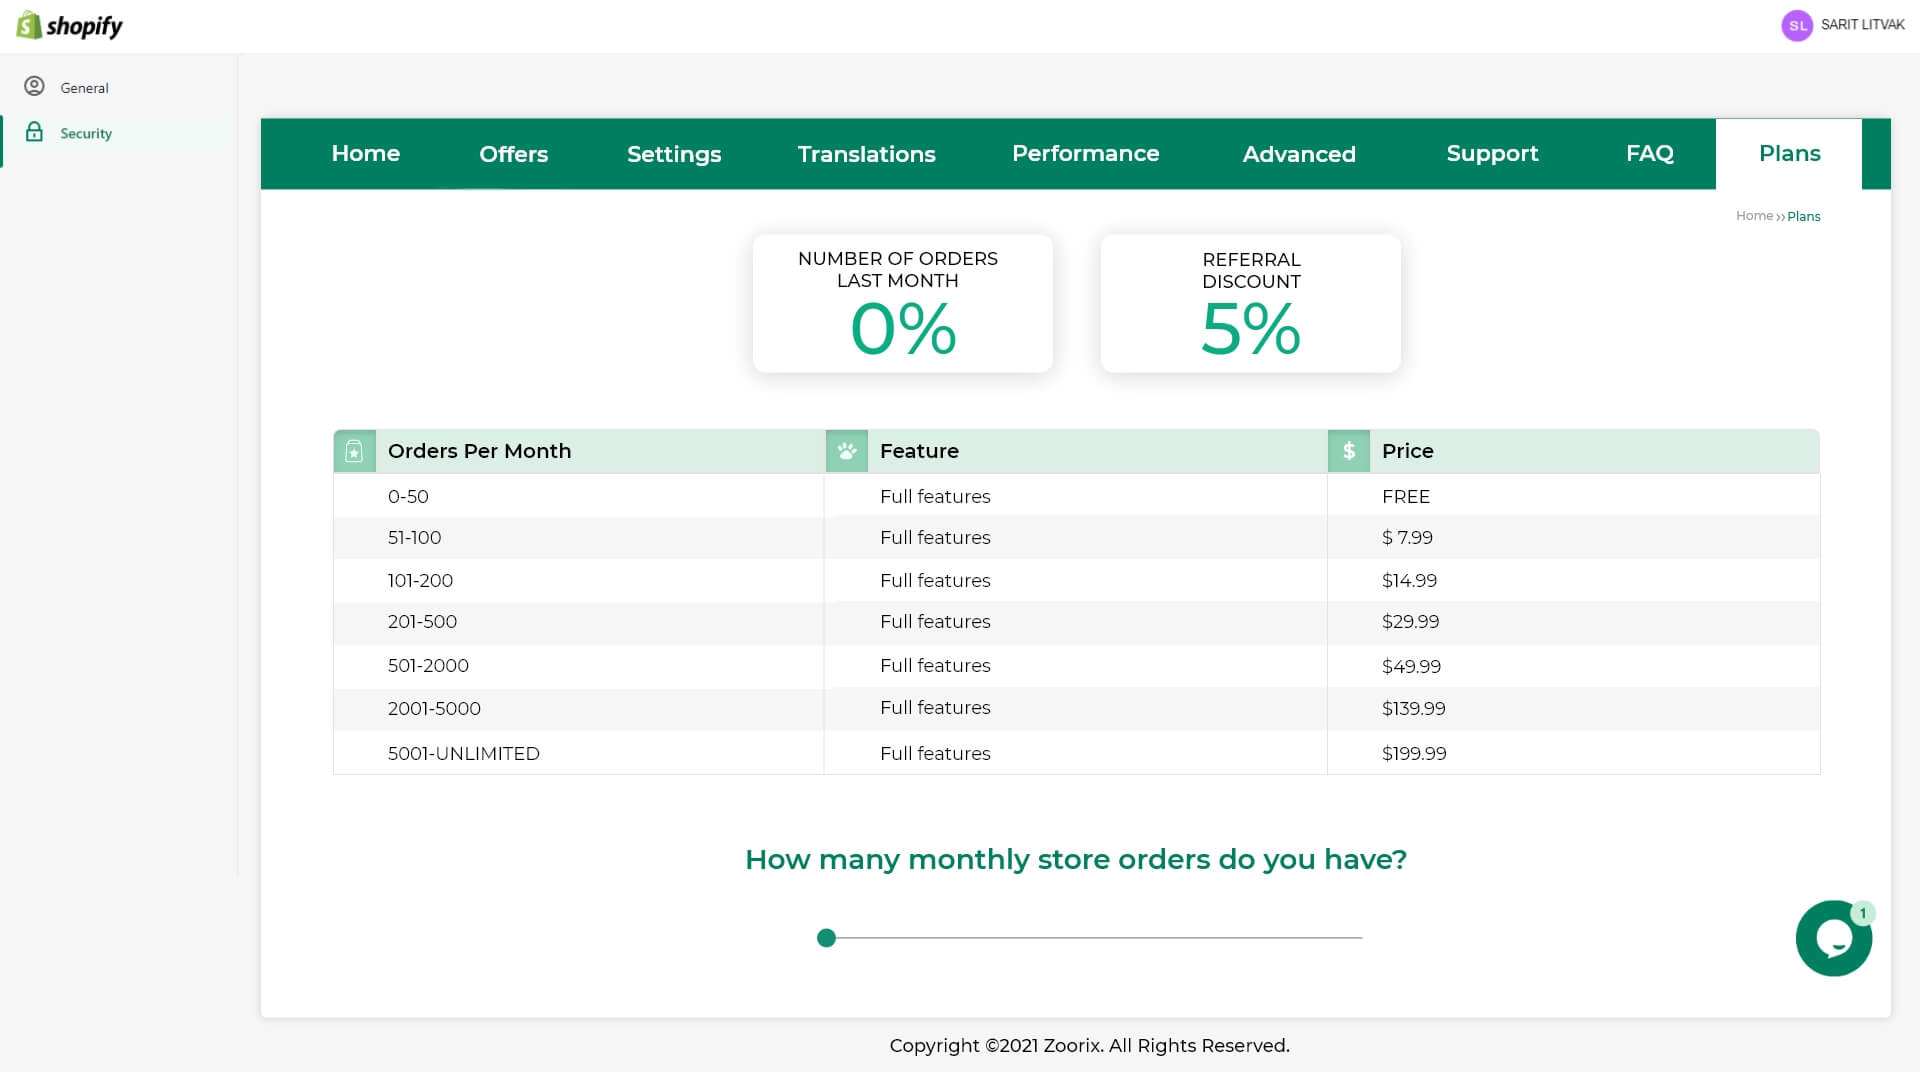The width and height of the screenshot is (1920, 1072).
Task: Open the Translations tab
Action: pos(867,154)
